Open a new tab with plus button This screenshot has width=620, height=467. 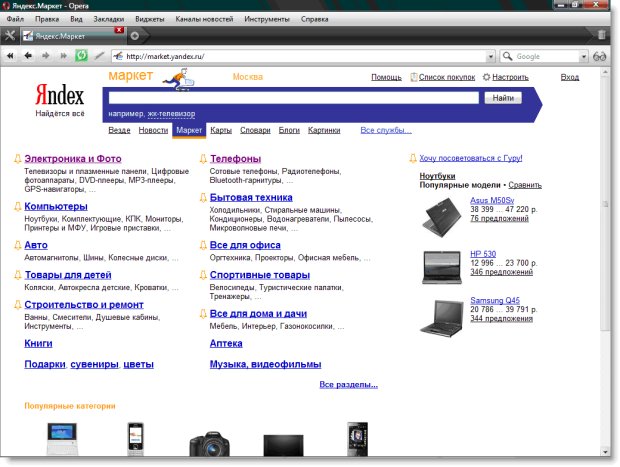pyautogui.click(x=135, y=36)
